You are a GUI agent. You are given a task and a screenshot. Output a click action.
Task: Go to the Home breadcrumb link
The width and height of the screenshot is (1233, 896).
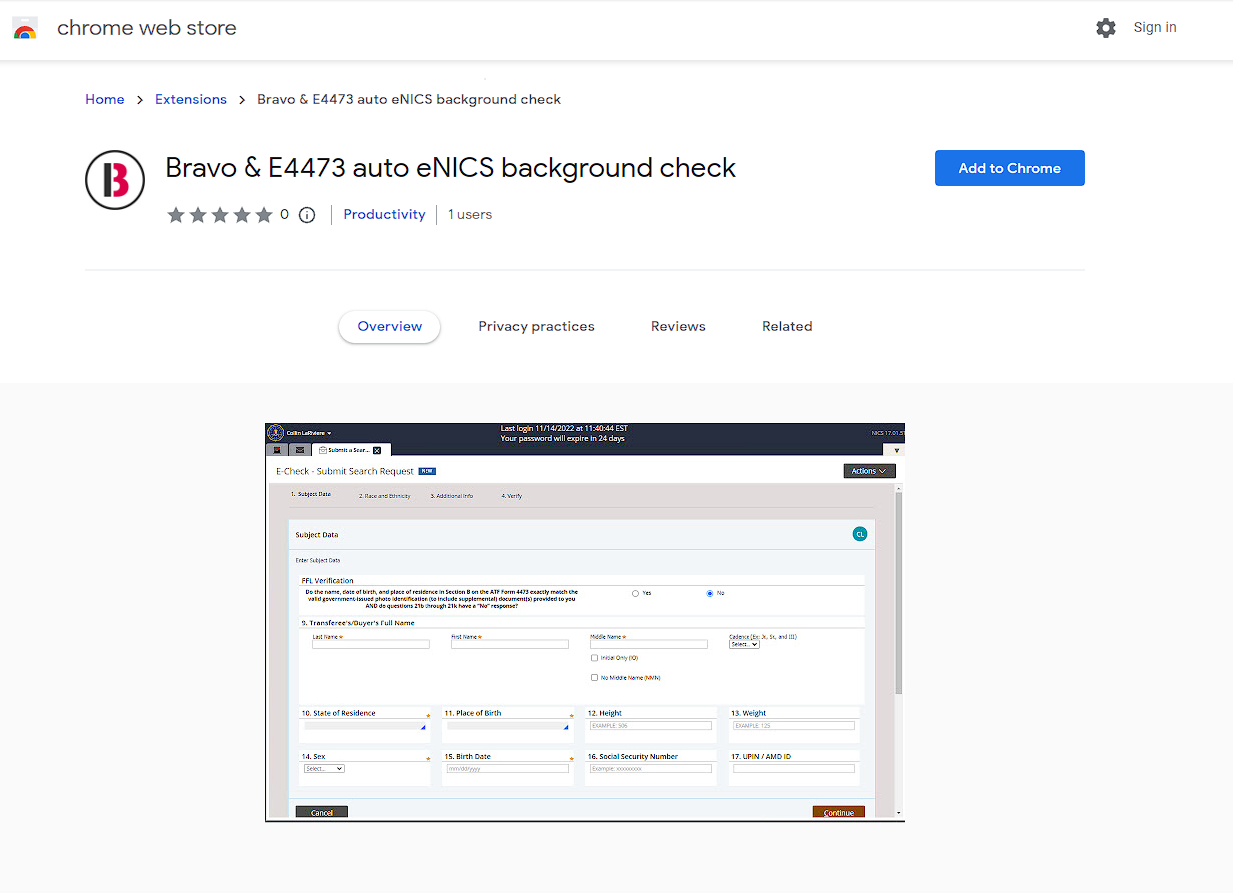[105, 100]
